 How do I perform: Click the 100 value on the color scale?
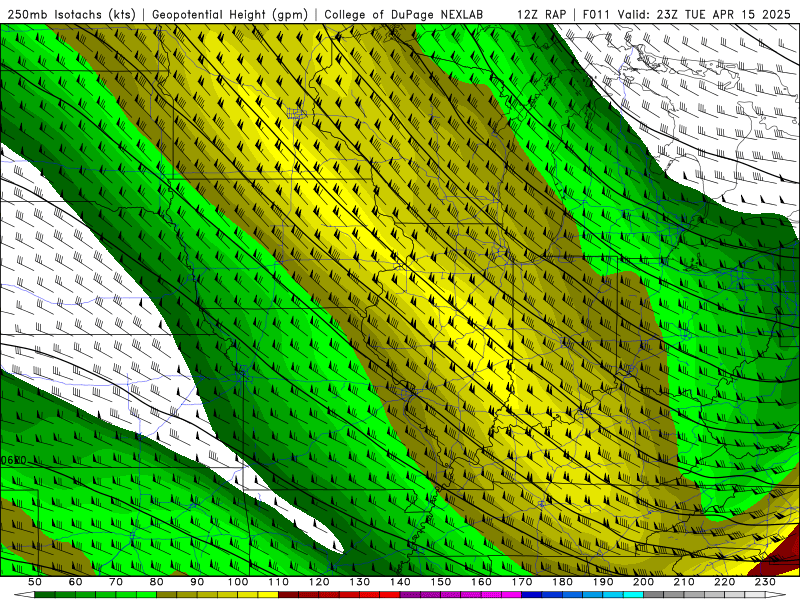pyautogui.click(x=238, y=582)
